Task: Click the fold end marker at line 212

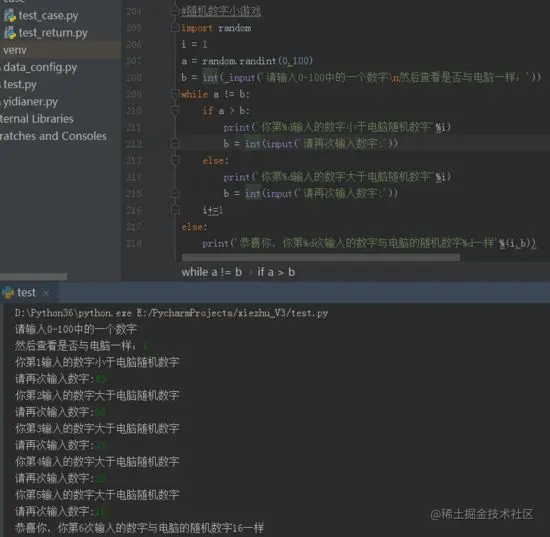Action: (175, 143)
